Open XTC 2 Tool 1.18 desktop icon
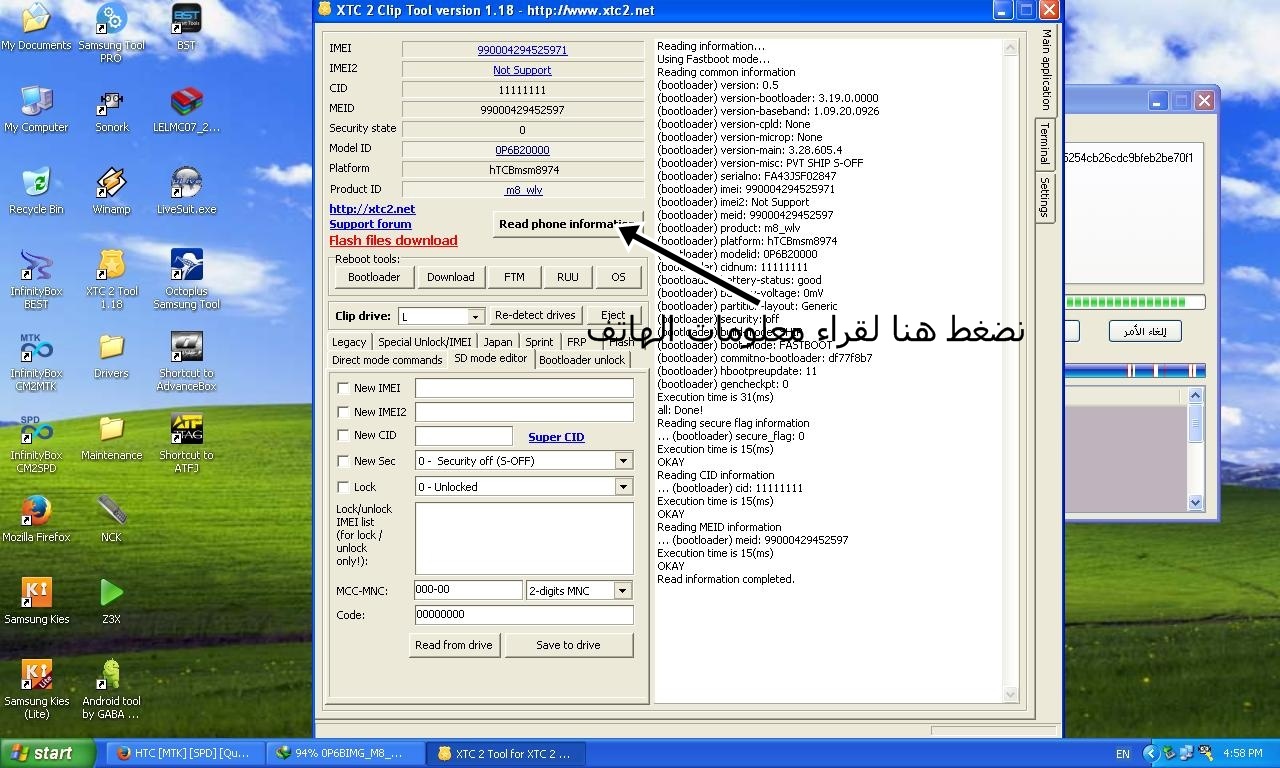This screenshot has width=1280, height=768. tap(111, 280)
